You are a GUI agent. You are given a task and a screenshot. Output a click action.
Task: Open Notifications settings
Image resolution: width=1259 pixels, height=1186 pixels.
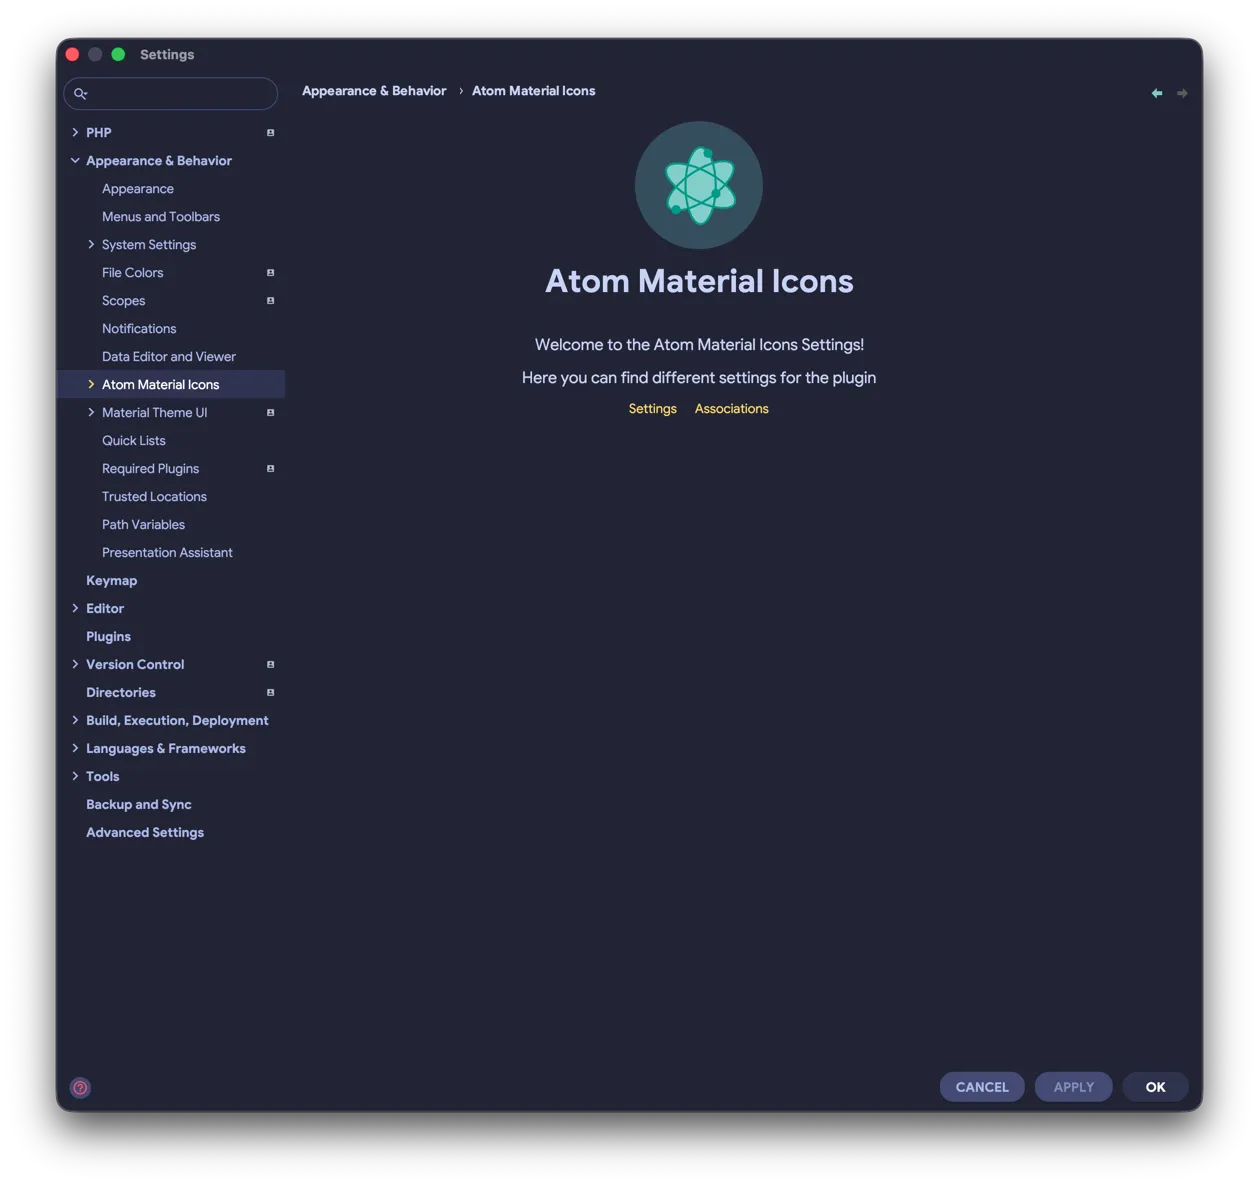pos(139,328)
